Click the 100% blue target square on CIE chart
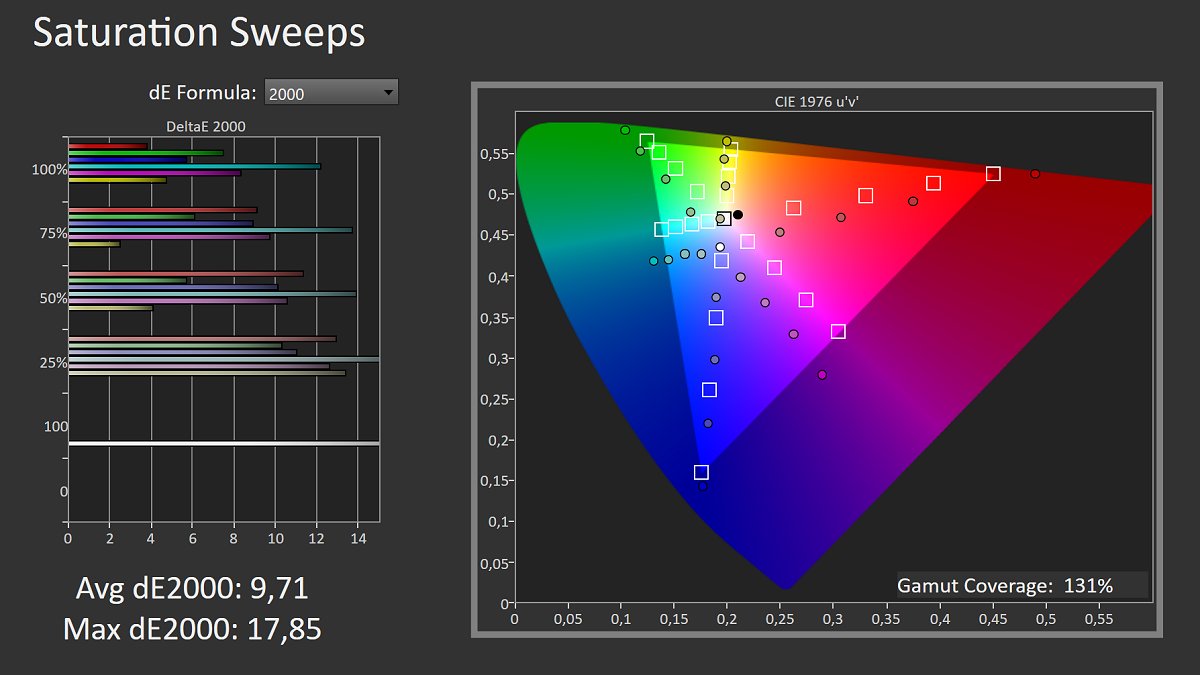Screen dimensions: 1200x675 [x=701, y=472]
